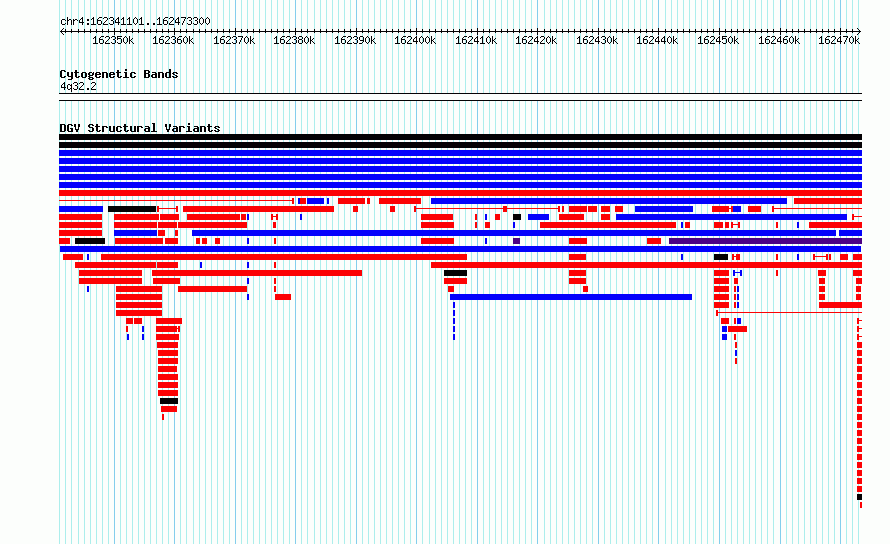Click the 162380k coordinate label
The height and width of the screenshot is (544, 890).
pos(294,40)
